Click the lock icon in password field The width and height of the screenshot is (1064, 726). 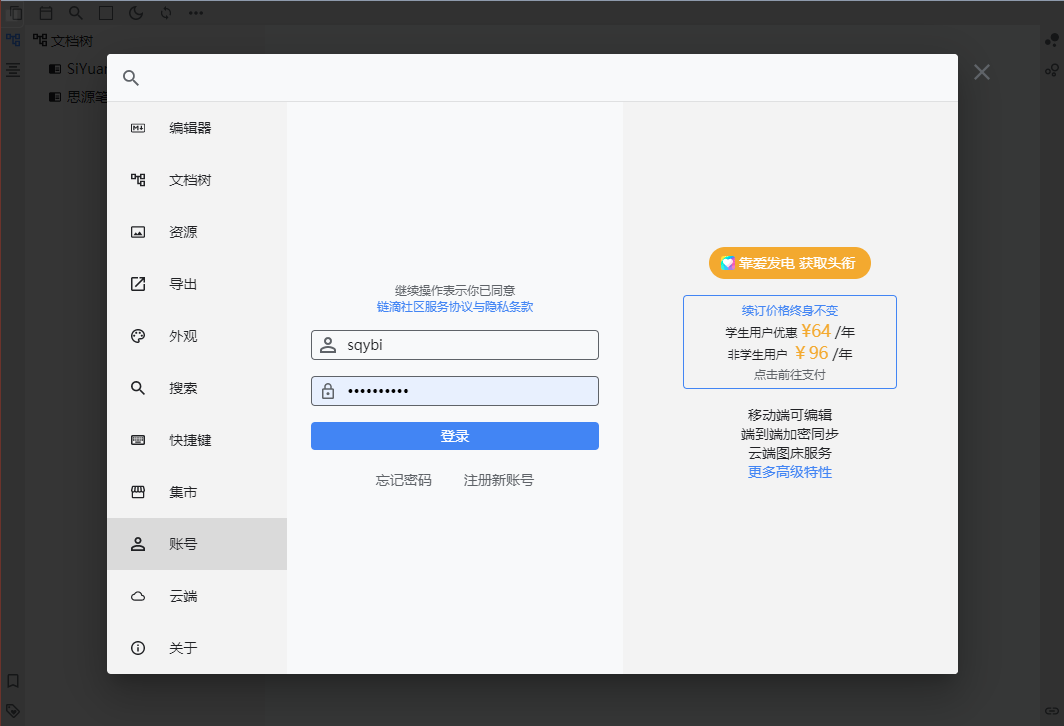pos(328,391)
